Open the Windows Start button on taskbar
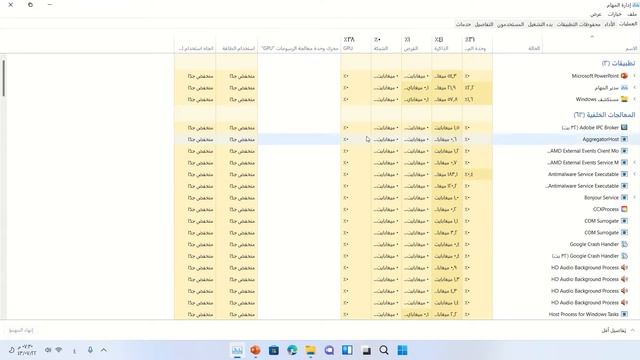Image resolution: width=640 pixels, height=360 pixels. point(402,350)
